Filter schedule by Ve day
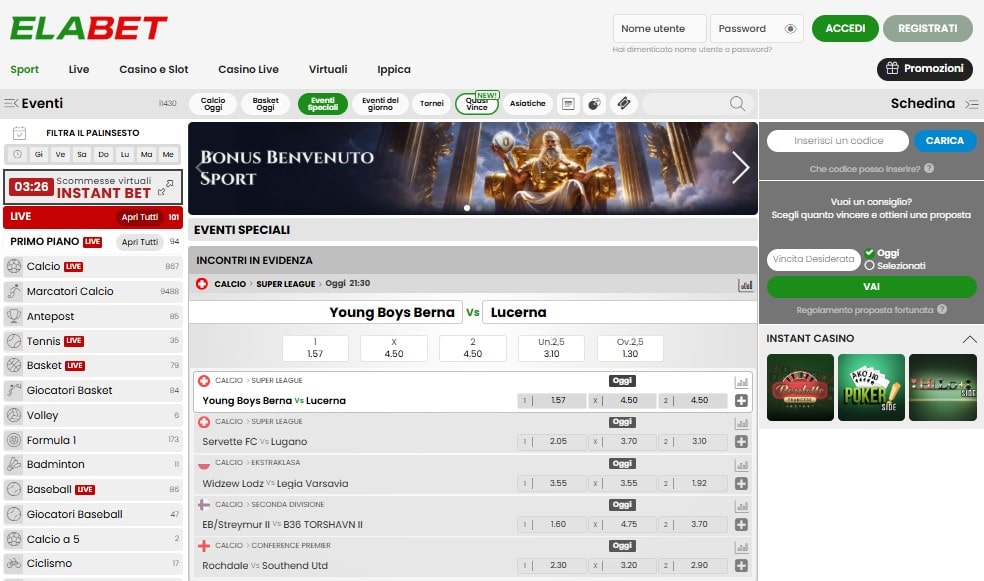The width and height of the screenshot is (984, 581). [x=60, y=154]
